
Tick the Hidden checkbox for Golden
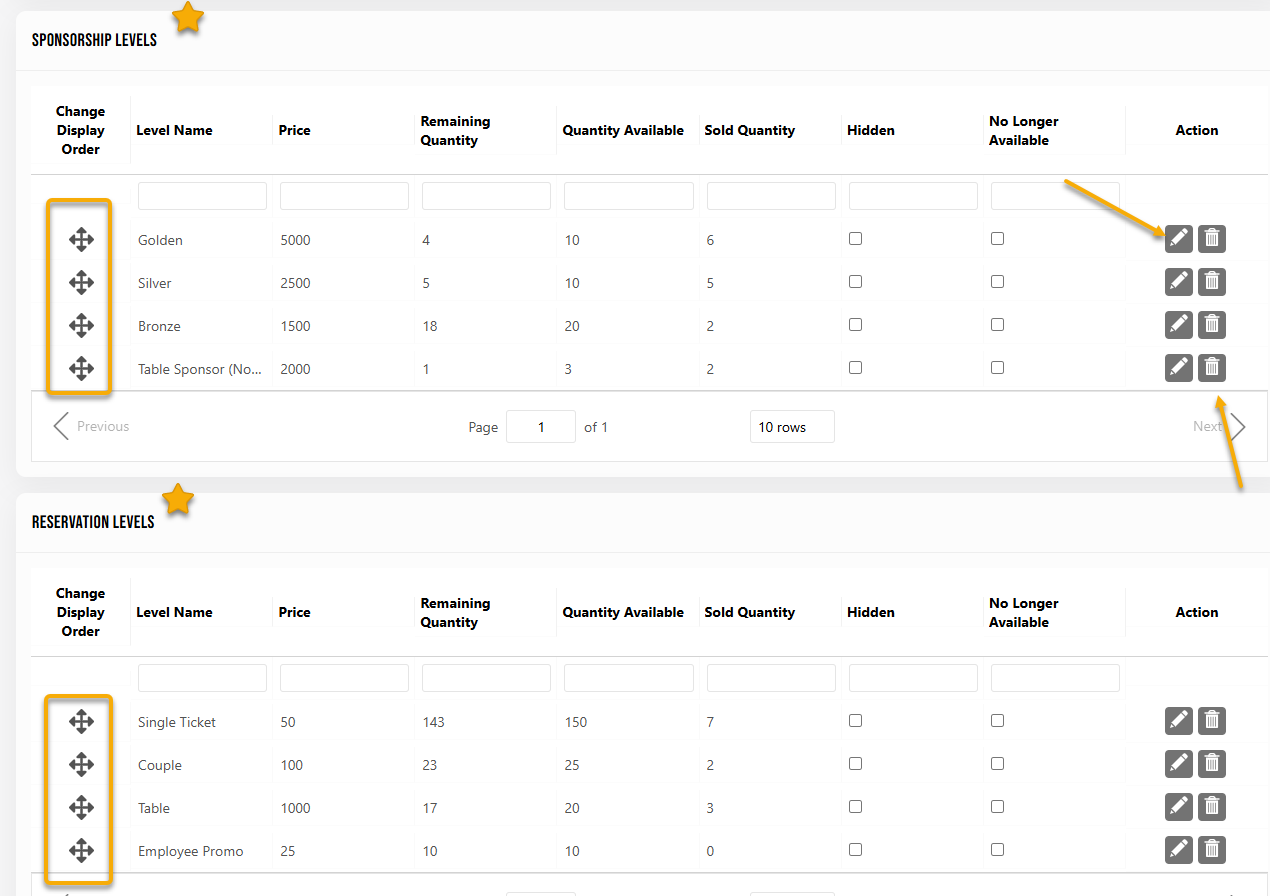[x=855, y=239]
